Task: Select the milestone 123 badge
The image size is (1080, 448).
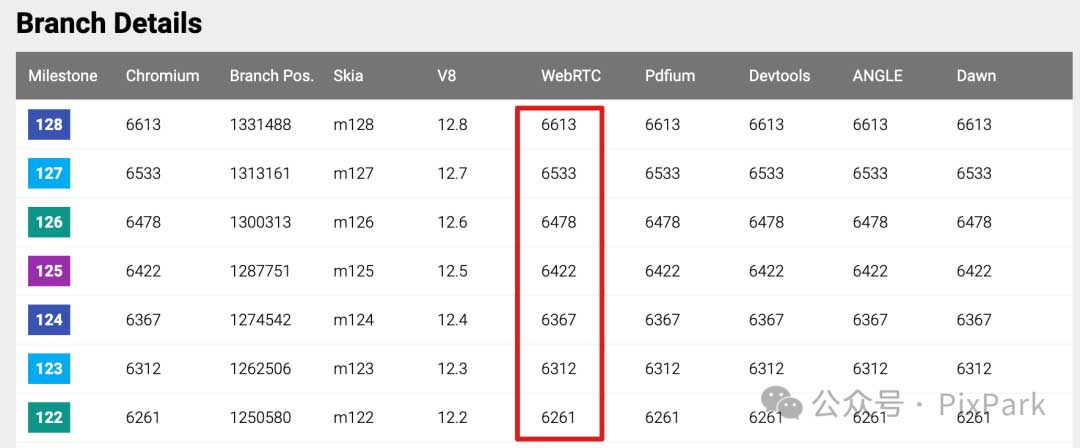Action: pos(48,369)
